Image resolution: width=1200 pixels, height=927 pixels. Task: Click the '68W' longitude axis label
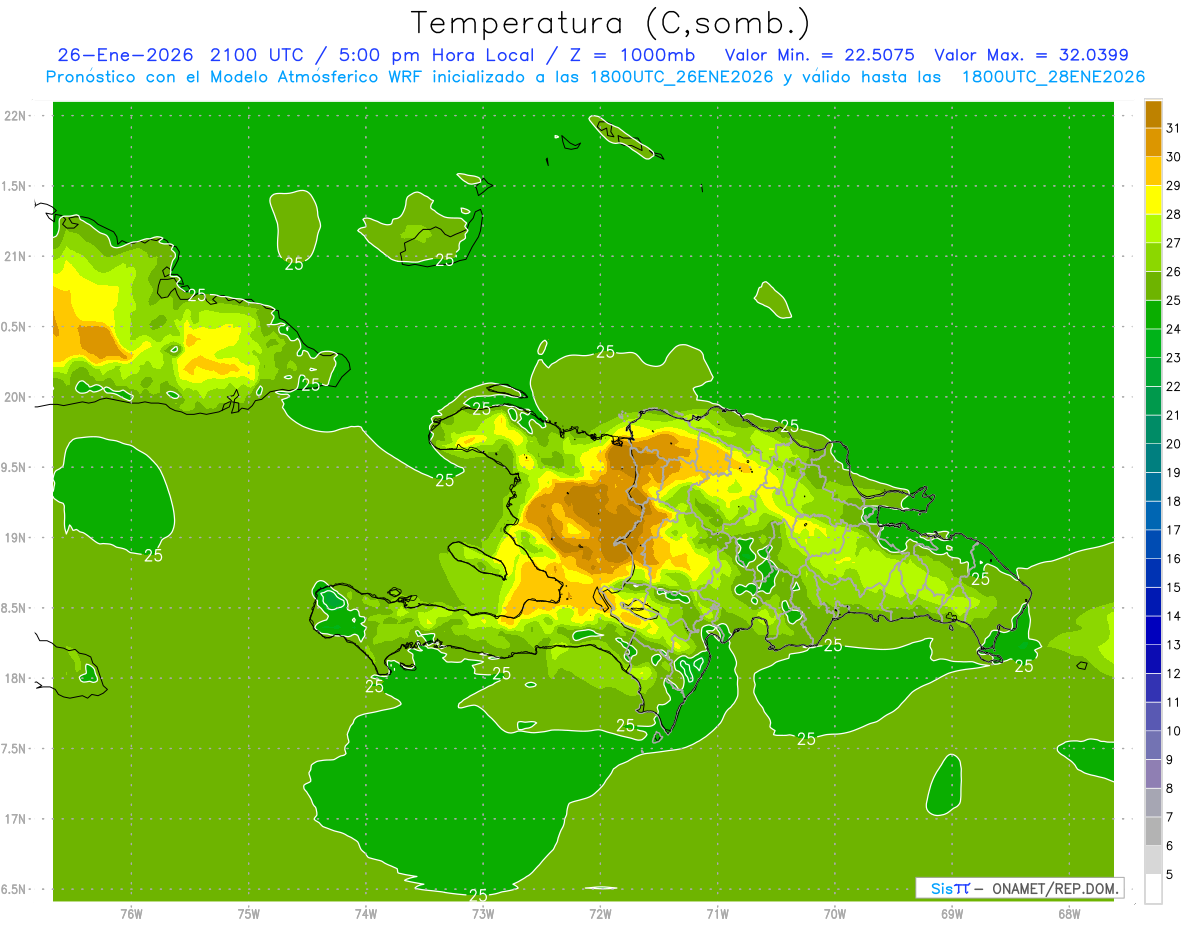pyautogui.click(x=1069, y=914)
